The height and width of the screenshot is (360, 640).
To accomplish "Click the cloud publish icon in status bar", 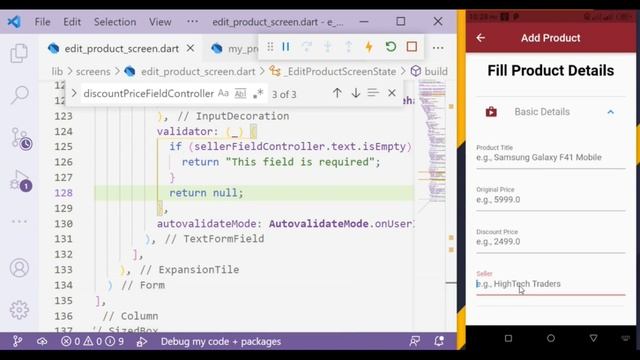I will [42, 341].
